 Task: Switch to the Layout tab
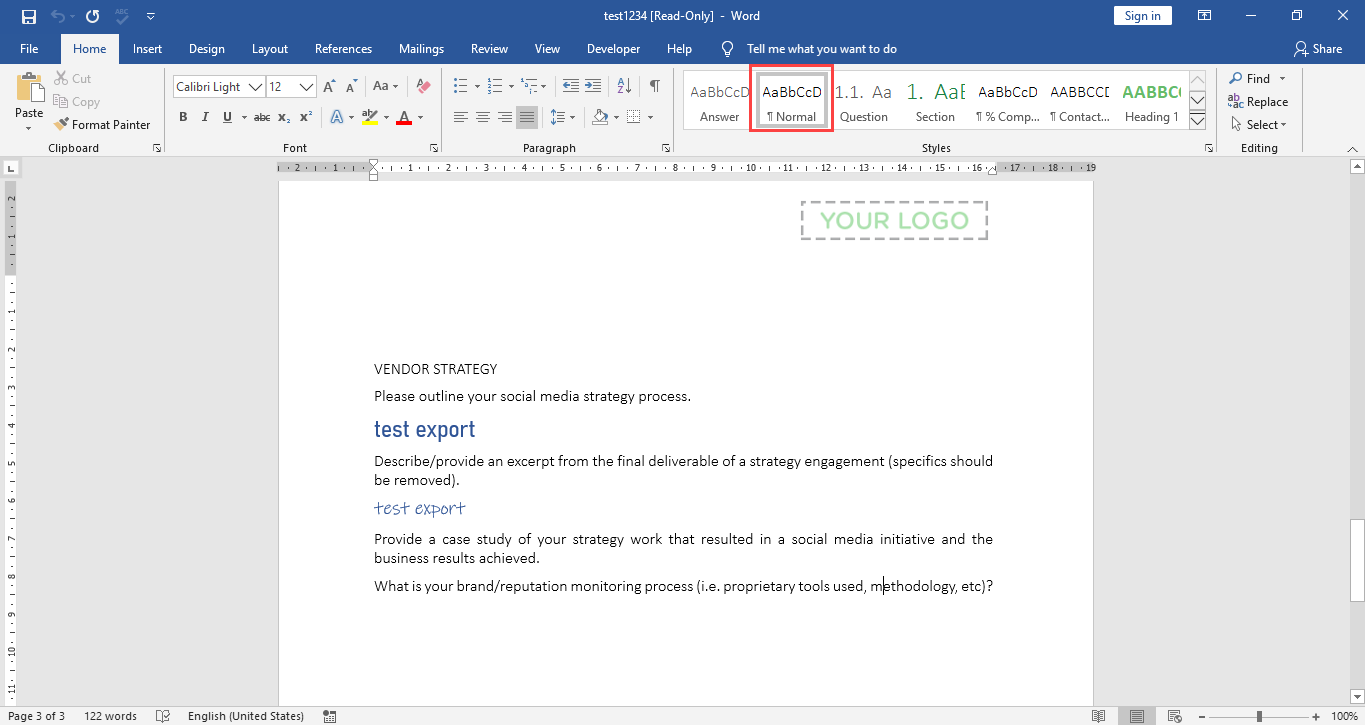tap(270, 48)
